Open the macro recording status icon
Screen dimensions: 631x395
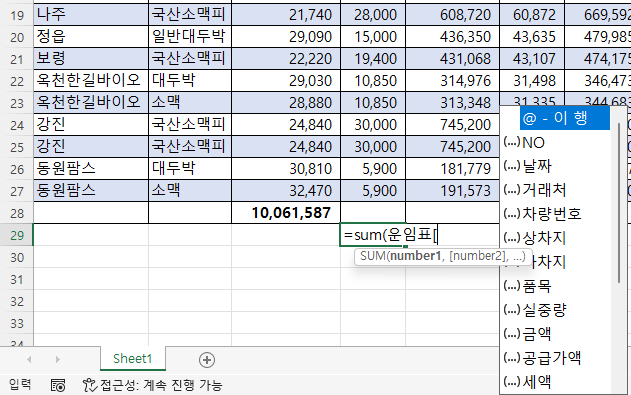click(58, 385)
